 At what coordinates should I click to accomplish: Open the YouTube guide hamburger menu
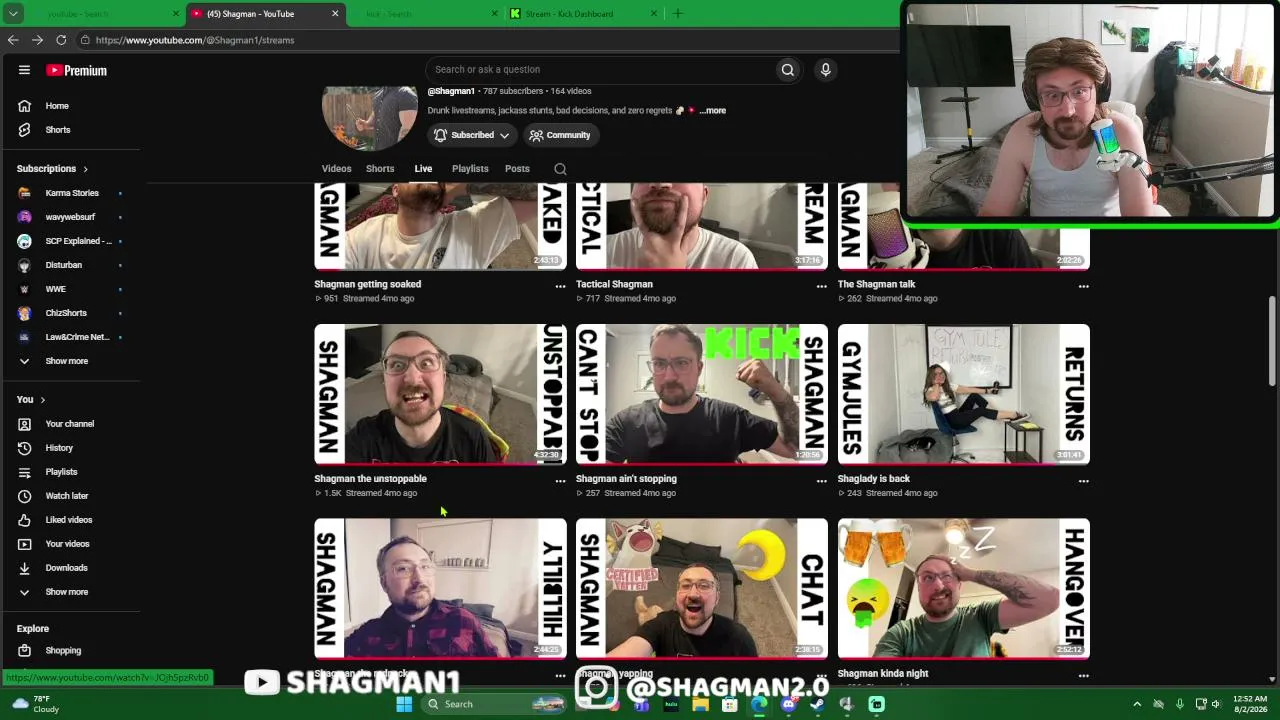coord(24,70)
